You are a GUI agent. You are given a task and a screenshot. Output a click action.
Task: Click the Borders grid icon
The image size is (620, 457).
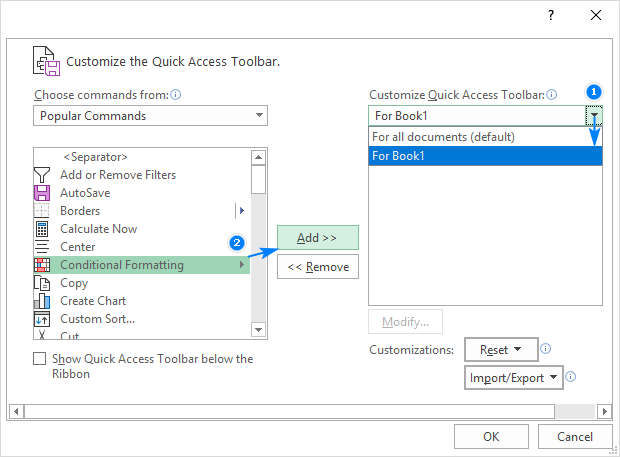42,211
